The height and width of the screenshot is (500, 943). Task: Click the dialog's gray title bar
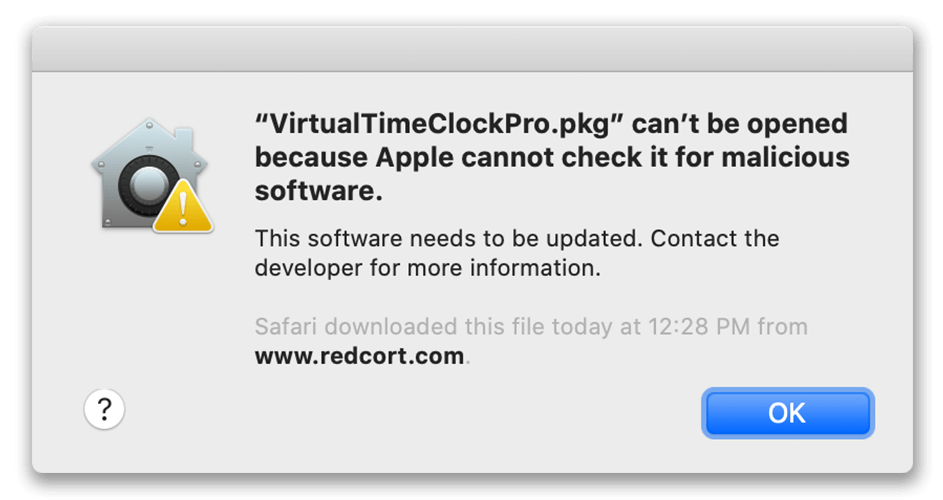click(472, 49)
